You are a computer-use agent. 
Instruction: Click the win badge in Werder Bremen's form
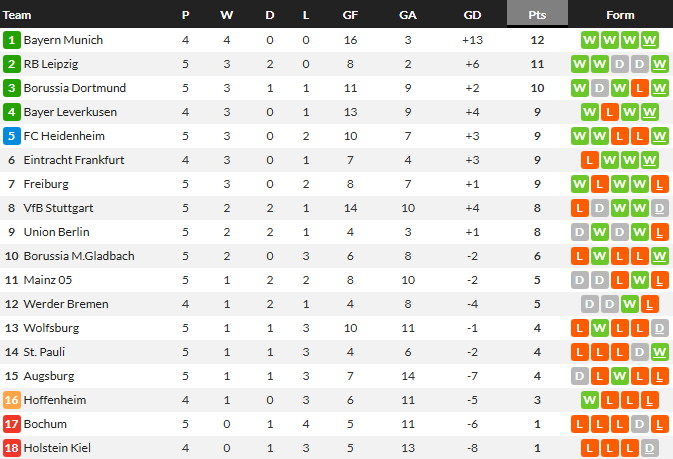click(631, 304)
